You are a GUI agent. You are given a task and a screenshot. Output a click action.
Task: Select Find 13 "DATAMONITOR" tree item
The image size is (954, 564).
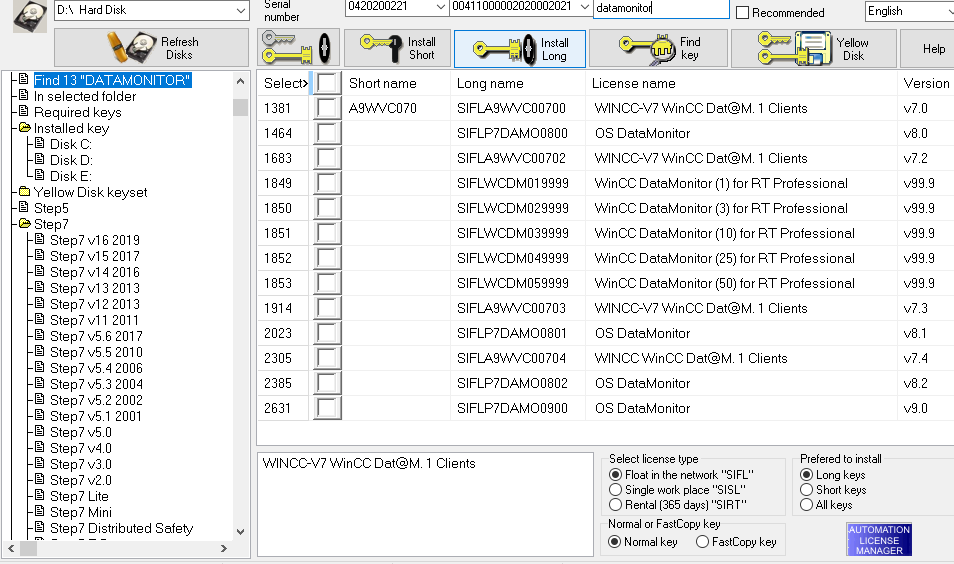pos(113,80)
